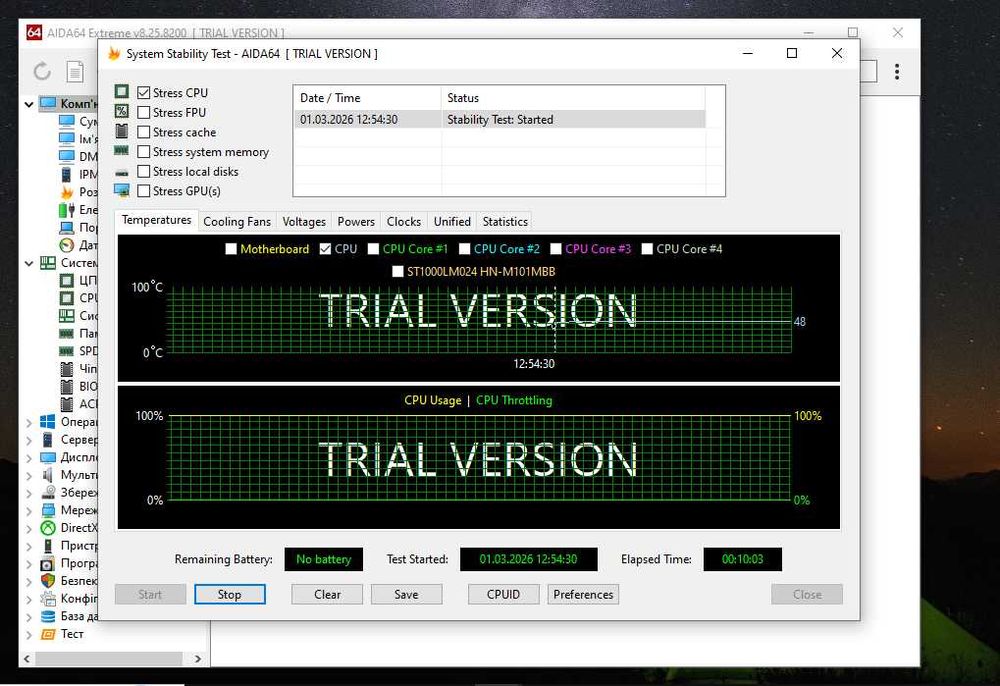The width and height of the screenshot is (1000, 686).
Task: Expand the Тест tree node
Action: point(29,634)
